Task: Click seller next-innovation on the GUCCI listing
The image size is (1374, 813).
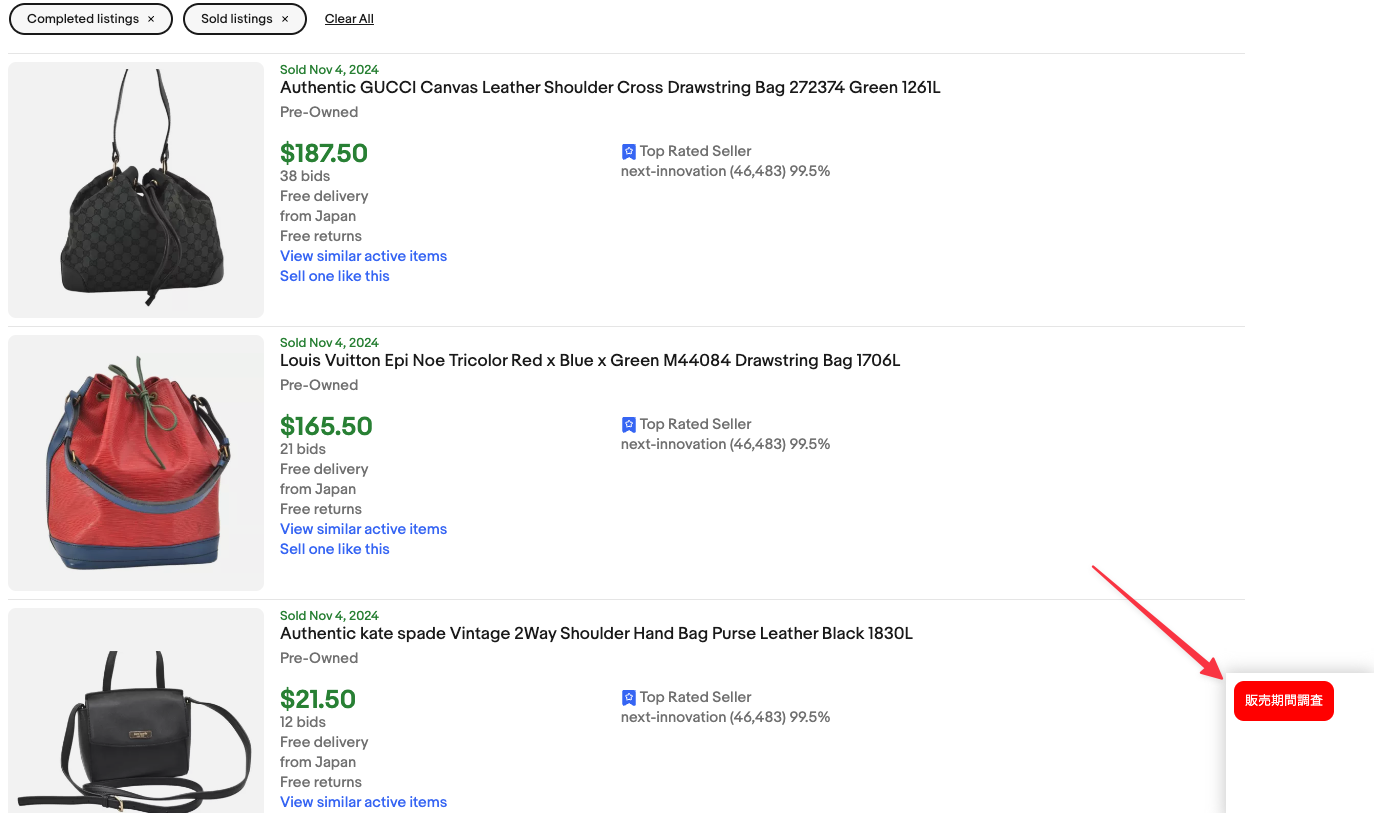Action: (725, 171)
